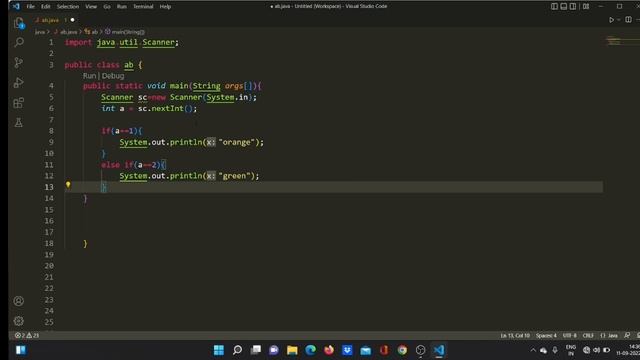This screenshot has width=640, height=360.
Task: Open the Widgets button on taskbar
Action: pyautogui.click(x=21, y=350)
